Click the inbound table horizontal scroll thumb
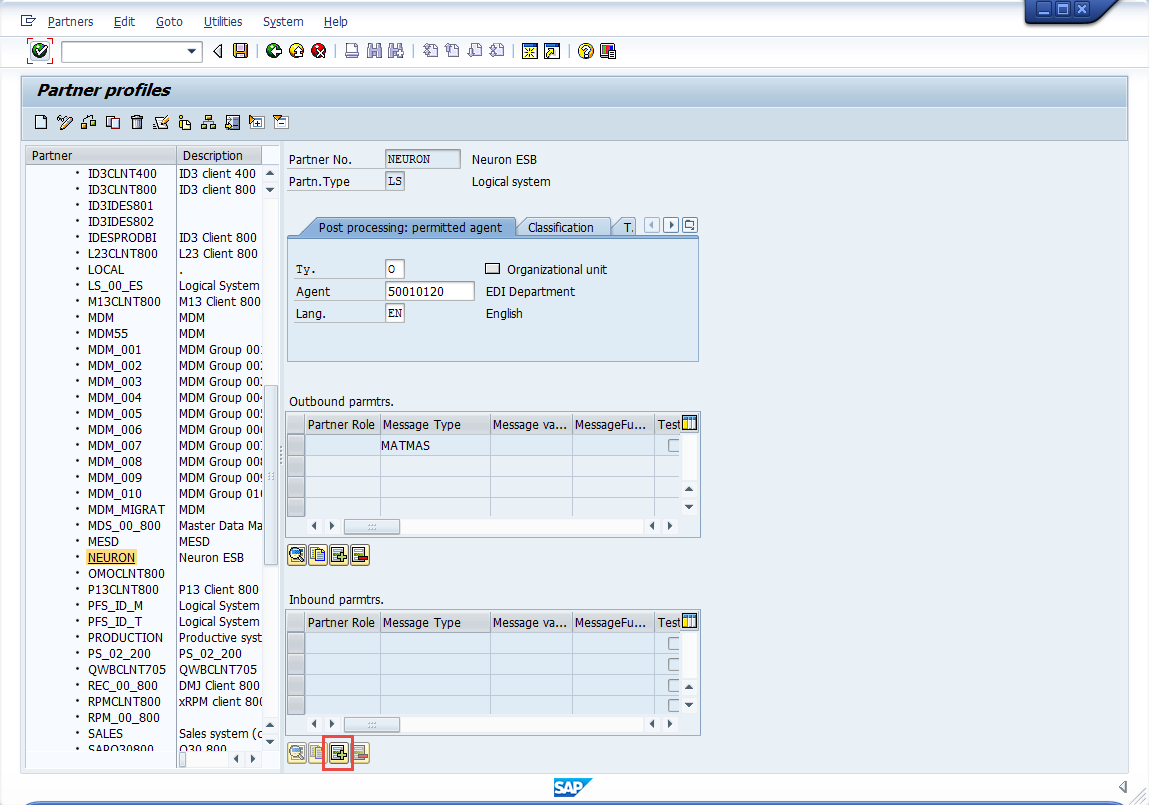This screenshot has height=805, width=1149. coord(372,724)
